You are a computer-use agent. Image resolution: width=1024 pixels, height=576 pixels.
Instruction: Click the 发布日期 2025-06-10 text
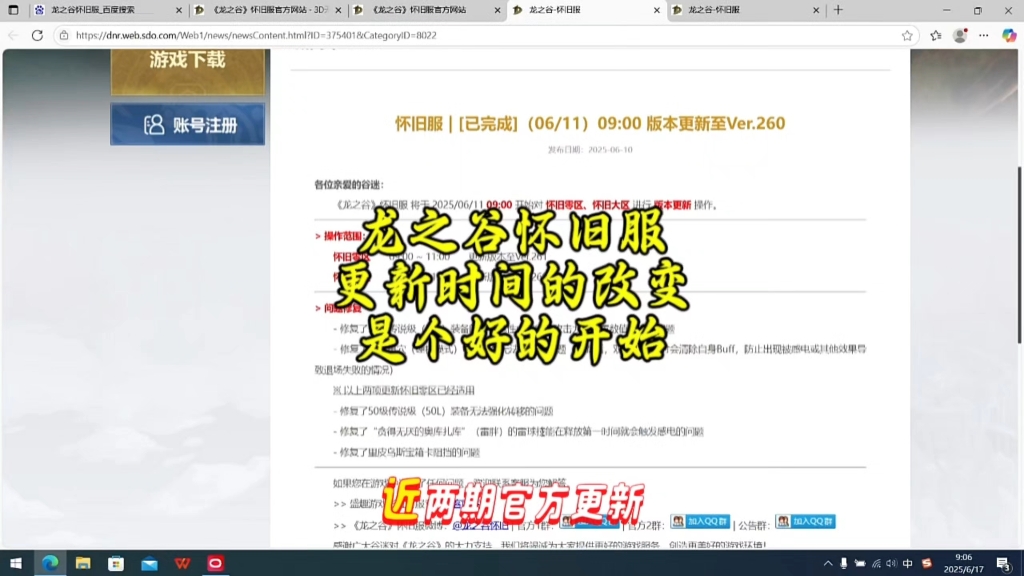click(590, 150)
